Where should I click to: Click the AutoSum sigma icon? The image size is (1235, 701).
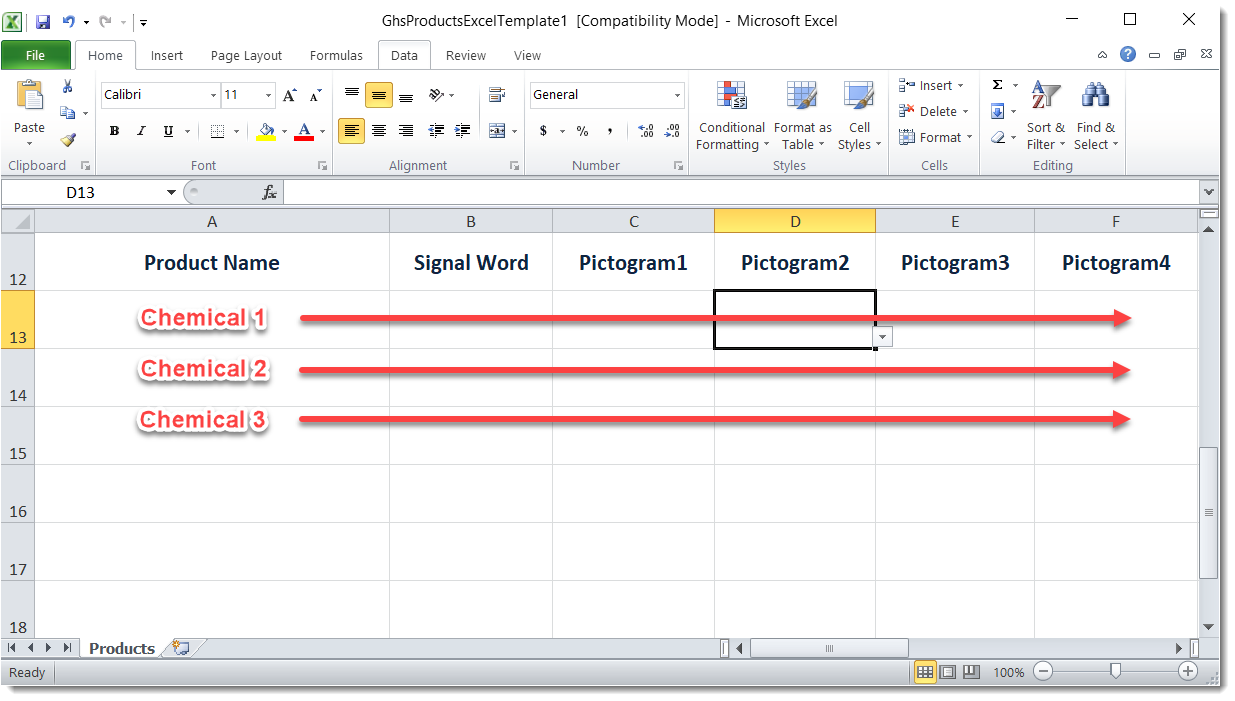click(x=998, y=86)
